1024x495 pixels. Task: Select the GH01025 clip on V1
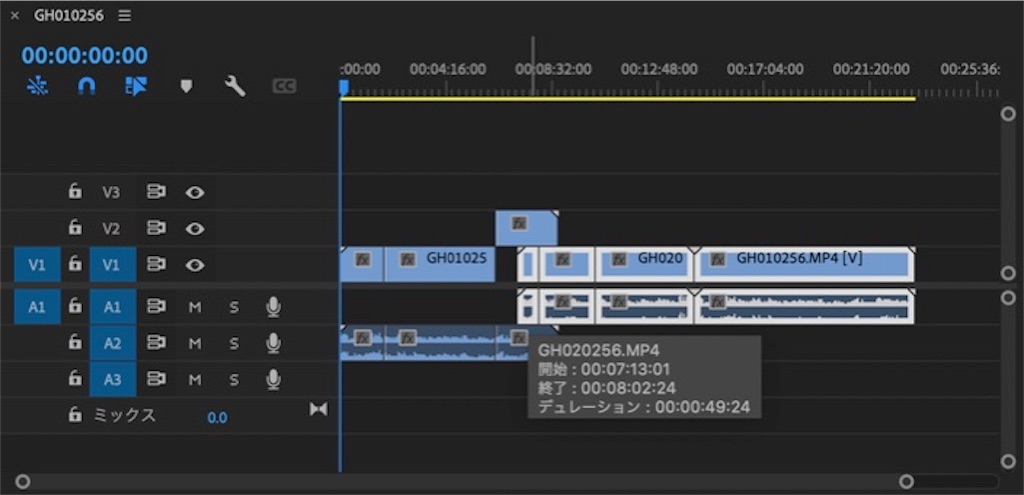(x=440, y=264)
